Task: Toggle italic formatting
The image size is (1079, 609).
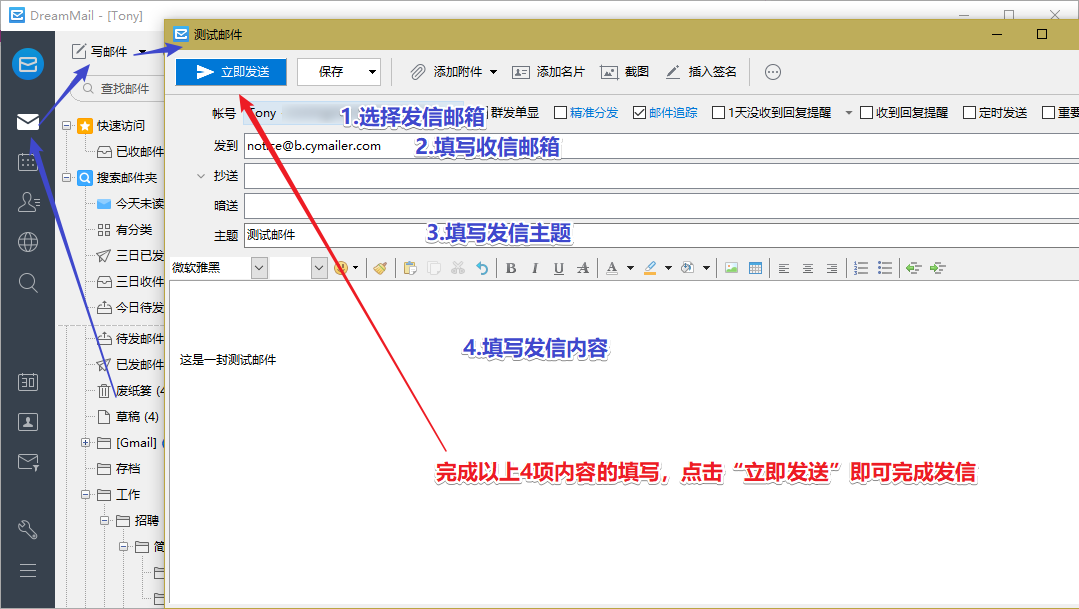Action: click(535, 268)
